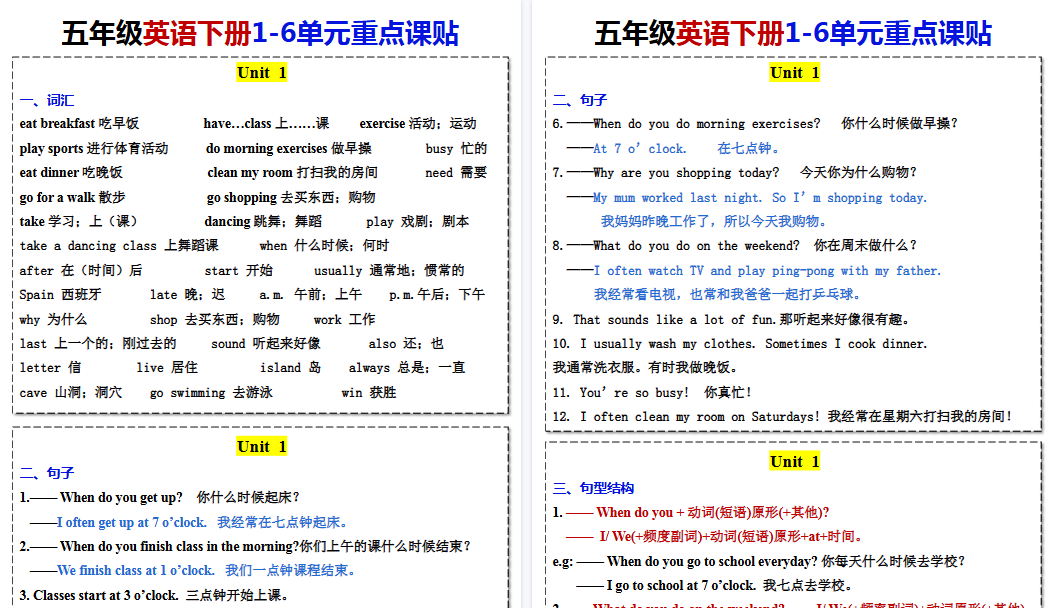Click the entry 'go swimming 去游泳'
This screenshot has width=1053, height=608.
(211, 393)
